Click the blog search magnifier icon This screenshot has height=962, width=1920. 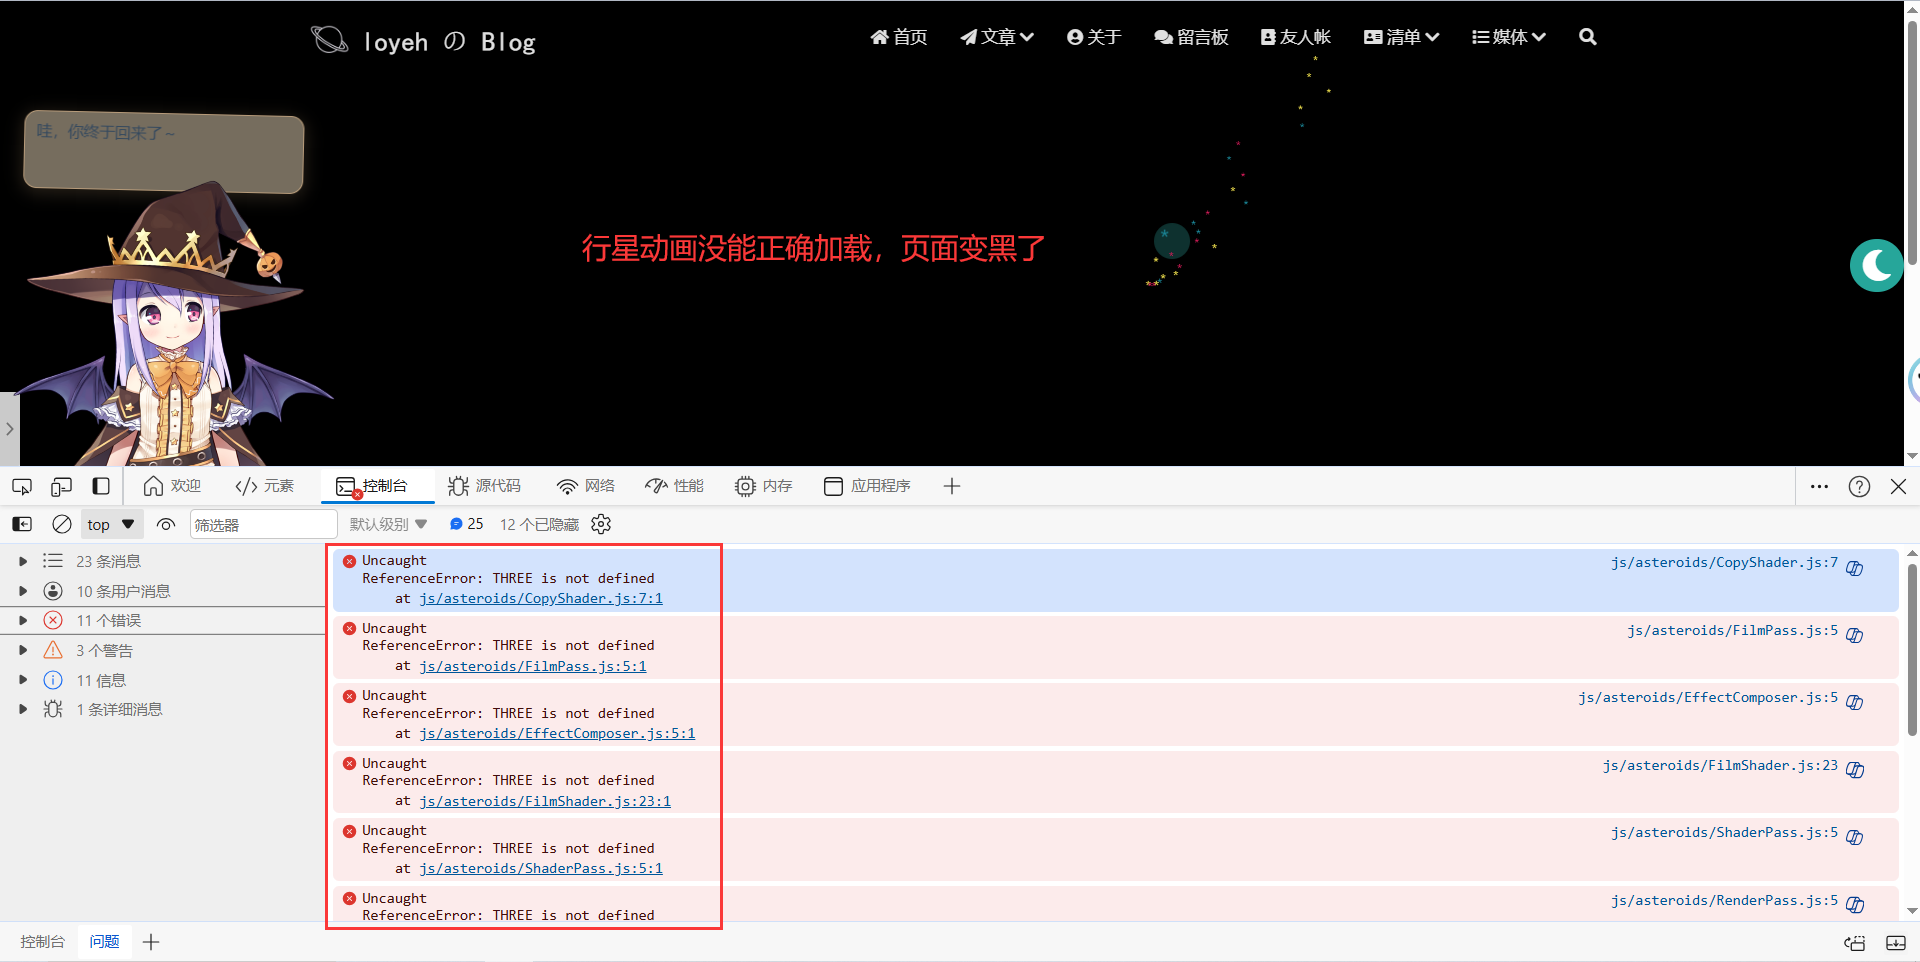pyautogui.click(x=1588, y=37)
